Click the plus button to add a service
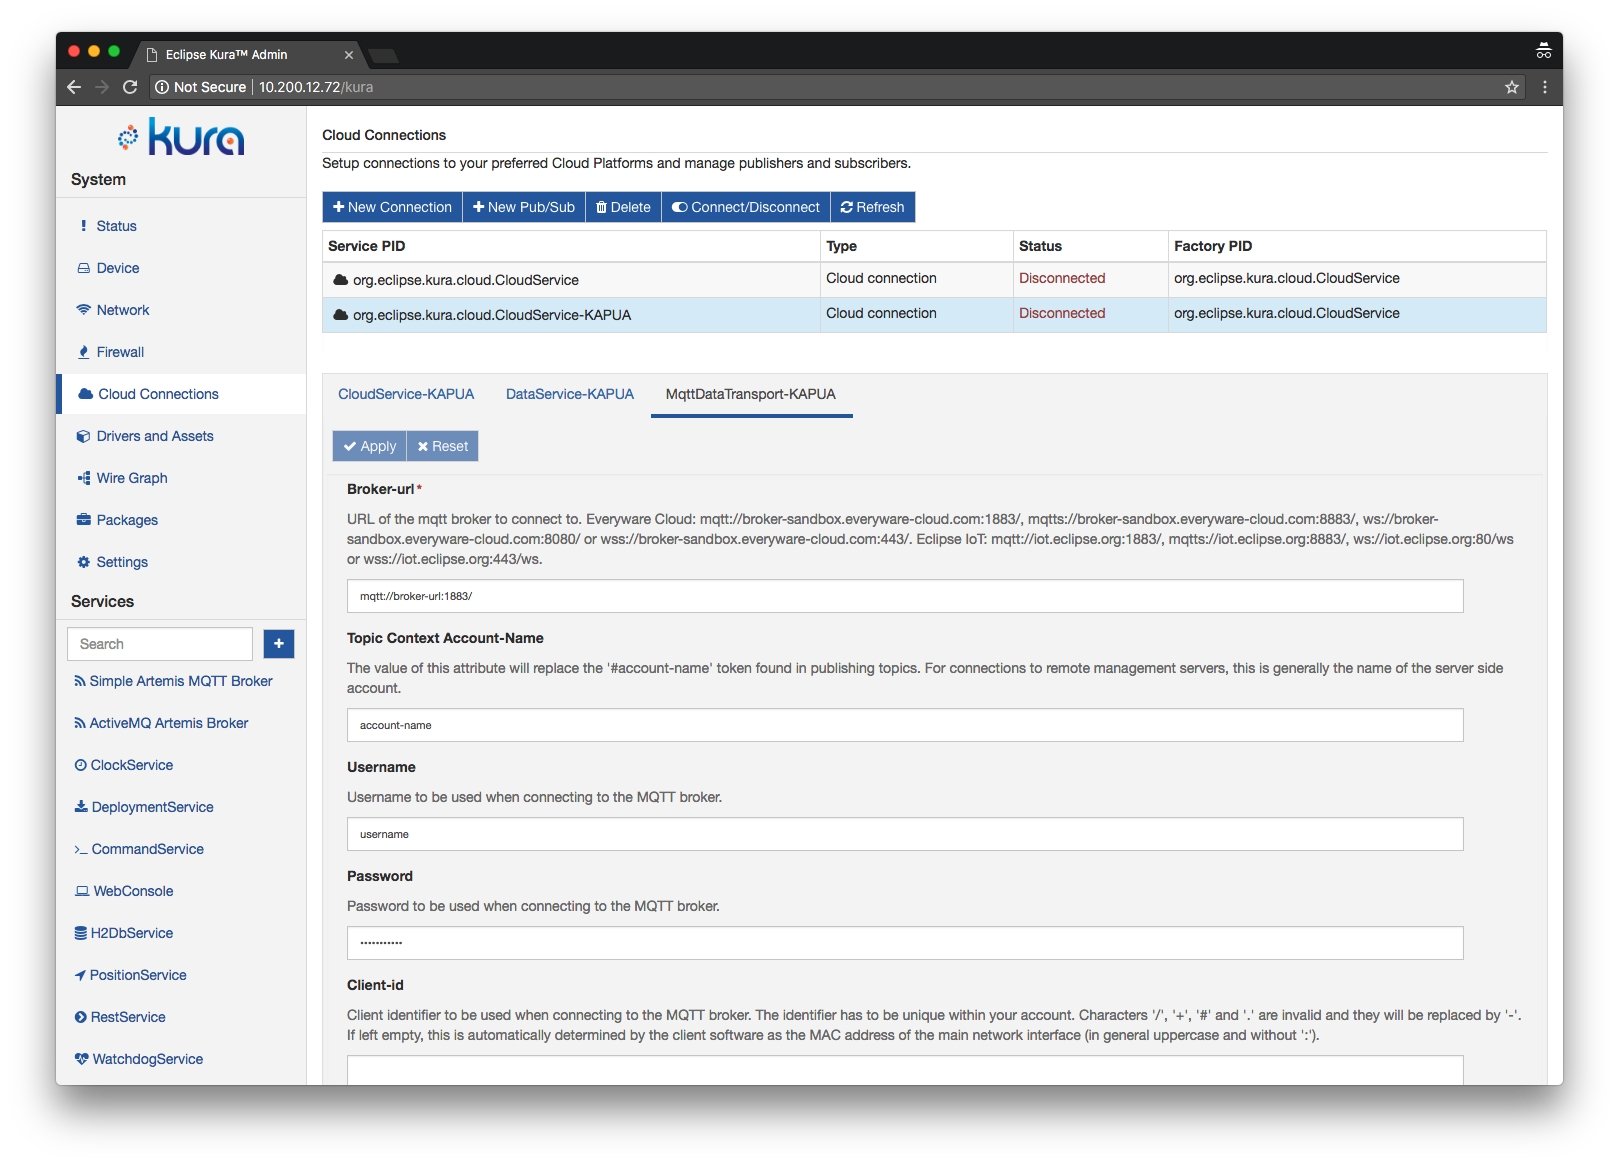Image resolution: width=1619 pixels, height=1165 pixels. click(x=279, y=644)
